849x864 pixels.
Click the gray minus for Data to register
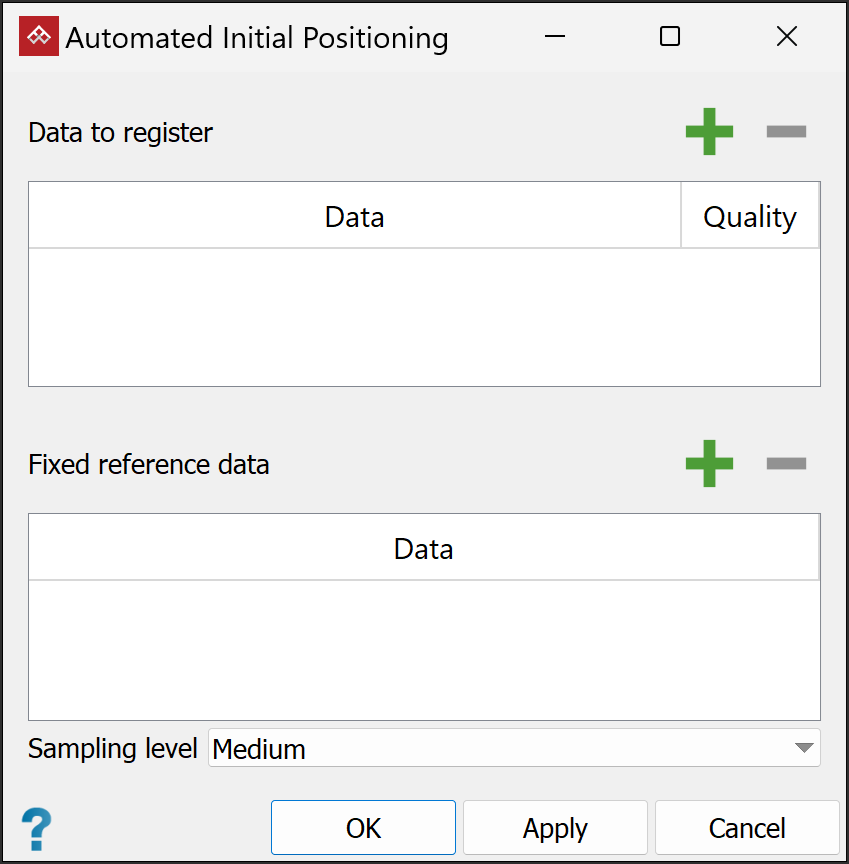[x=786, y=132]
